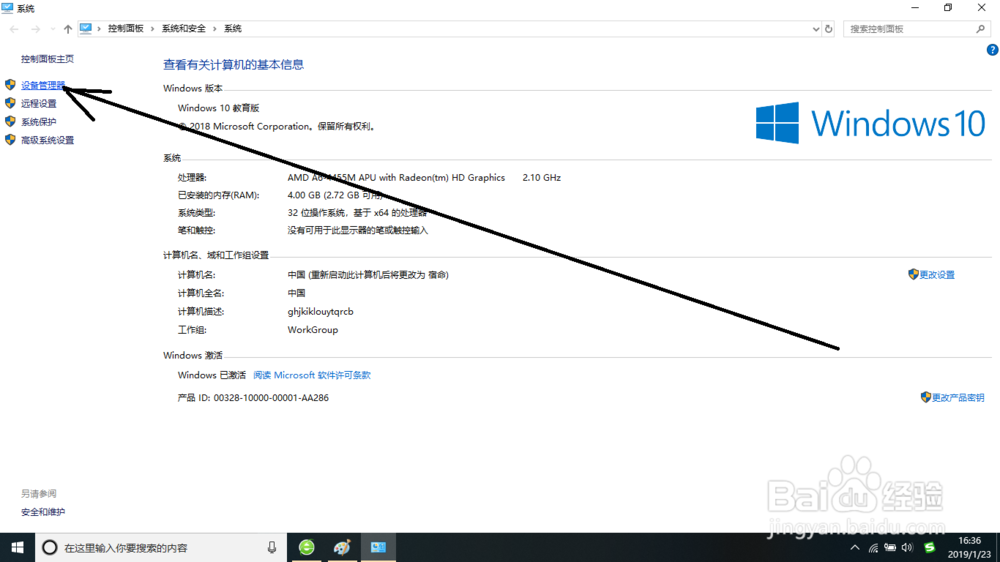
Task: Click shield icon beside 设备管理器
Action: click(10, 84)
